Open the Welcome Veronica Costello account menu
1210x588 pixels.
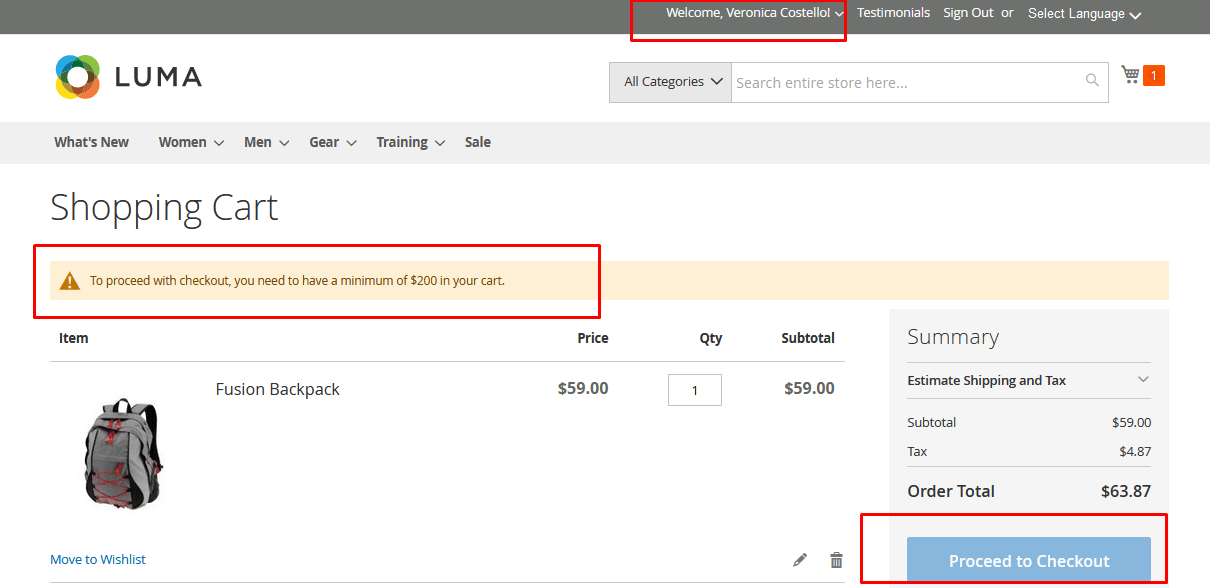pos(750,12)
